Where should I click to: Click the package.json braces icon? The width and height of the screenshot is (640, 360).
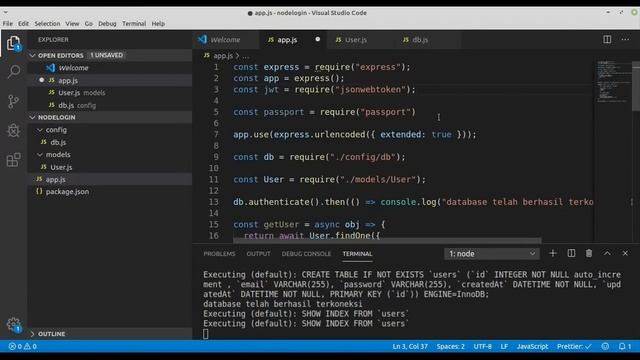39,191
